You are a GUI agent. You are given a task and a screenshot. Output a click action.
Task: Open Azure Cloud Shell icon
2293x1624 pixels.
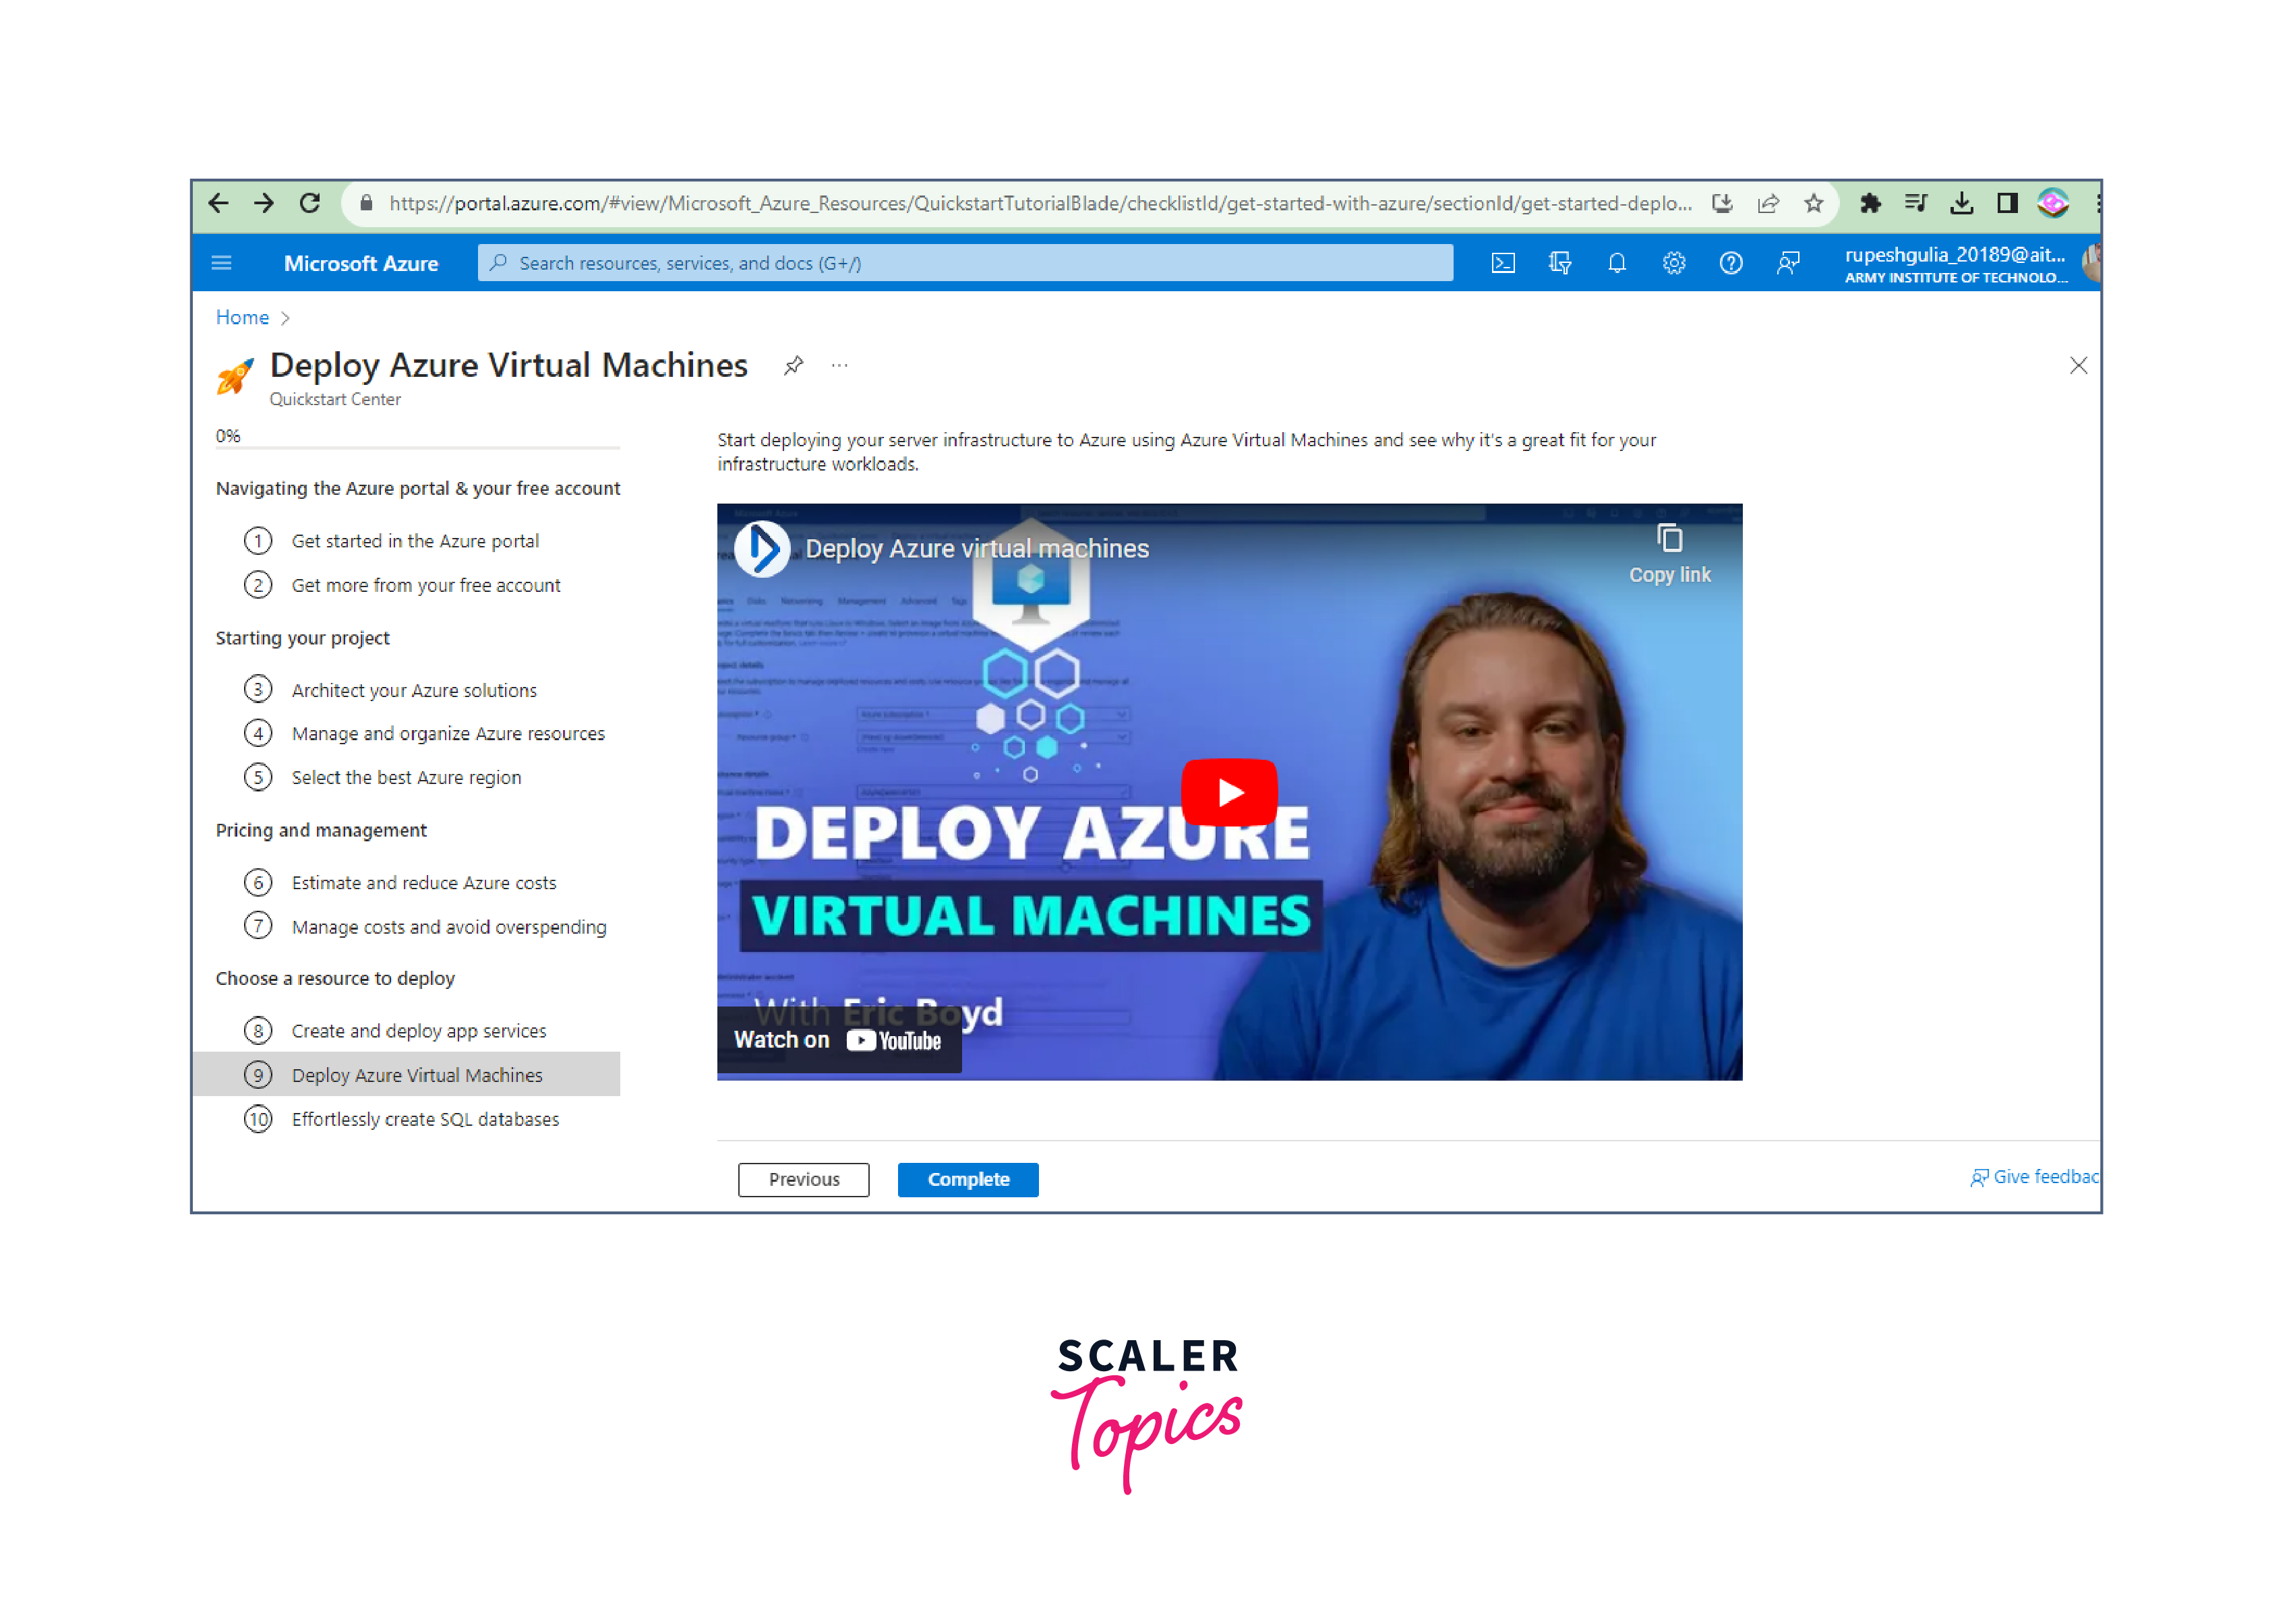point(1502,263)
